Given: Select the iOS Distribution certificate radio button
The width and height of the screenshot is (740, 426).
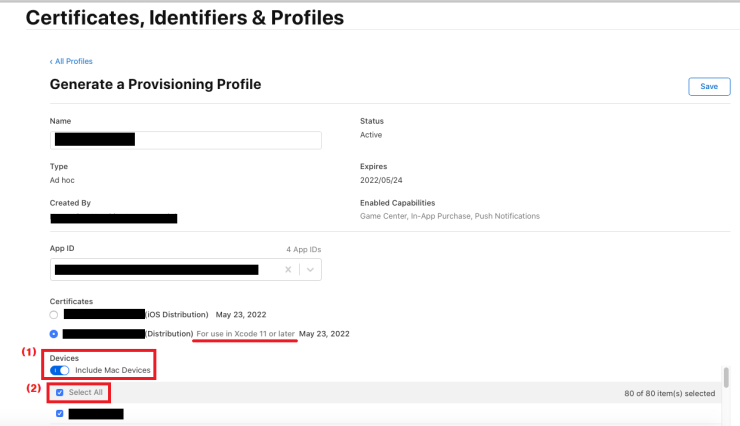Looking at the screenshot, I should pyautogui.click(x=54, y=314).
